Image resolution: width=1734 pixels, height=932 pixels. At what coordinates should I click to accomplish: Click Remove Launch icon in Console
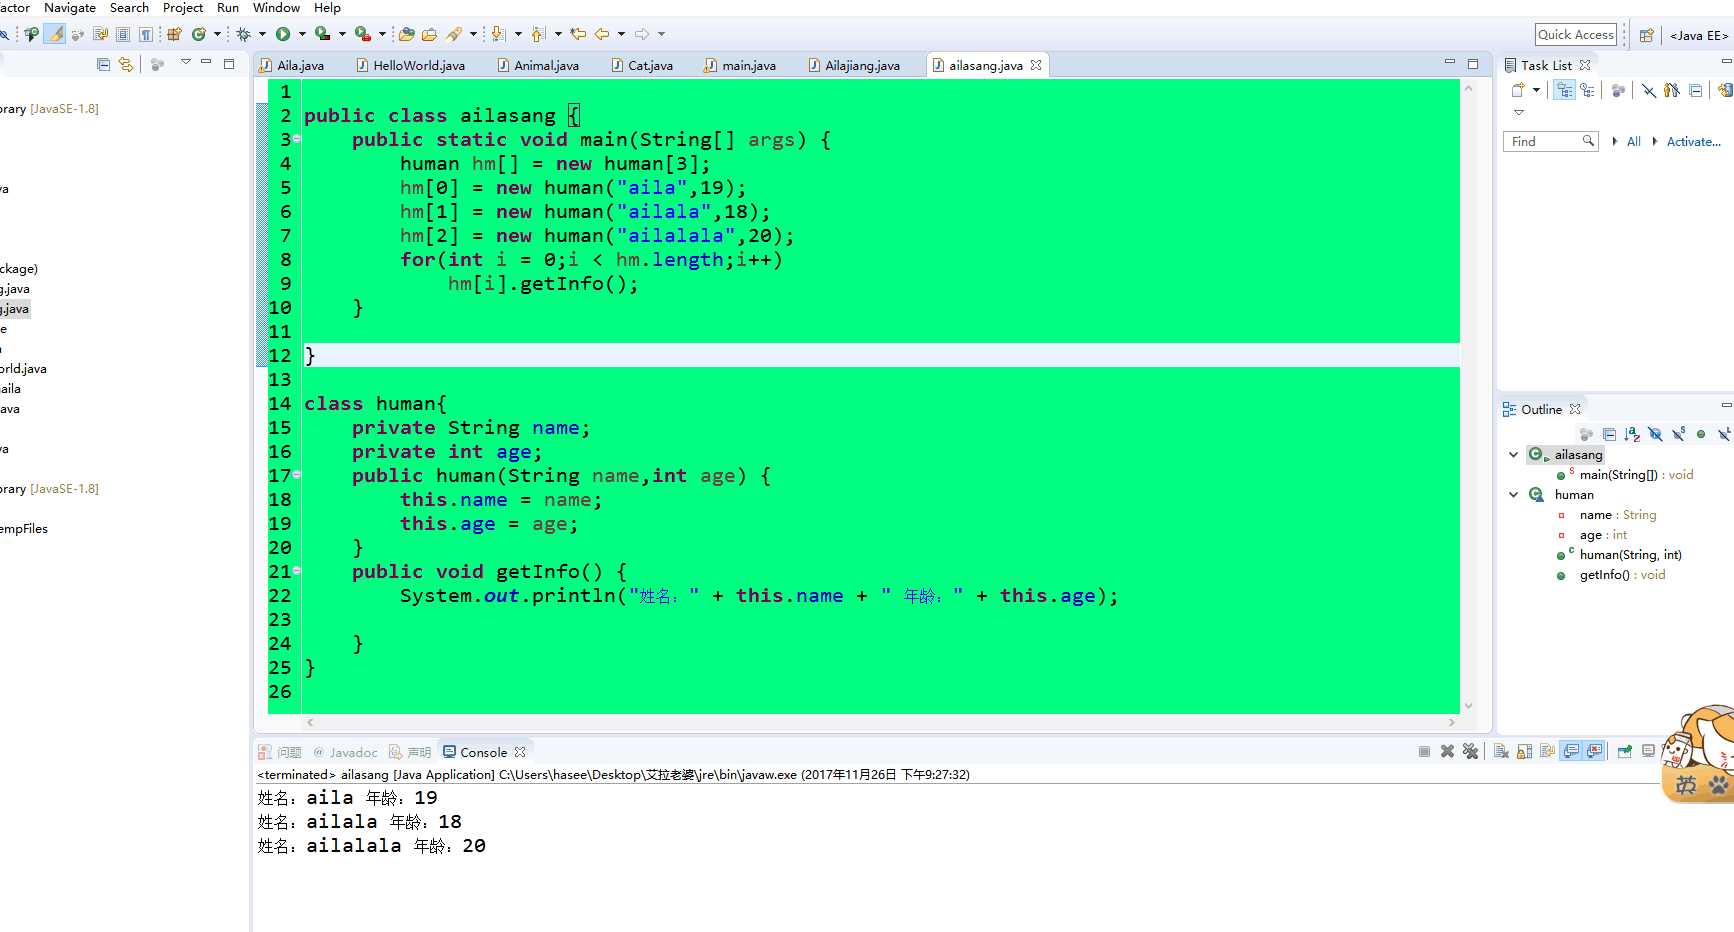pos(1447,751)
